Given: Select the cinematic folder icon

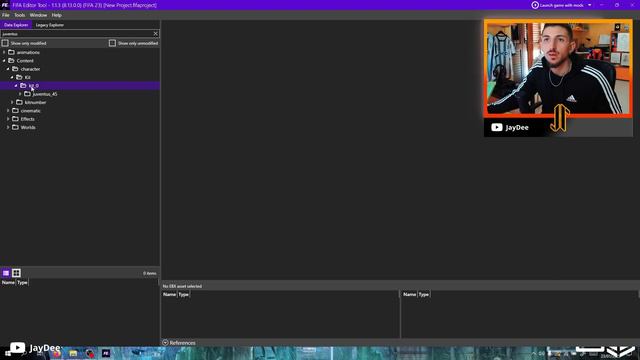Looking at the screenshot, I should tap(16, 111).
